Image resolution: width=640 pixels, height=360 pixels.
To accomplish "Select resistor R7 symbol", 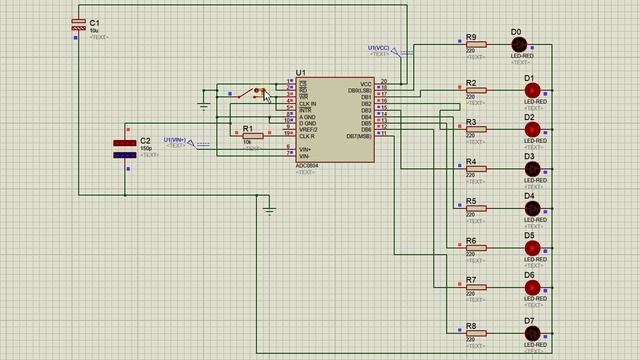I will (x=476, y=287).
